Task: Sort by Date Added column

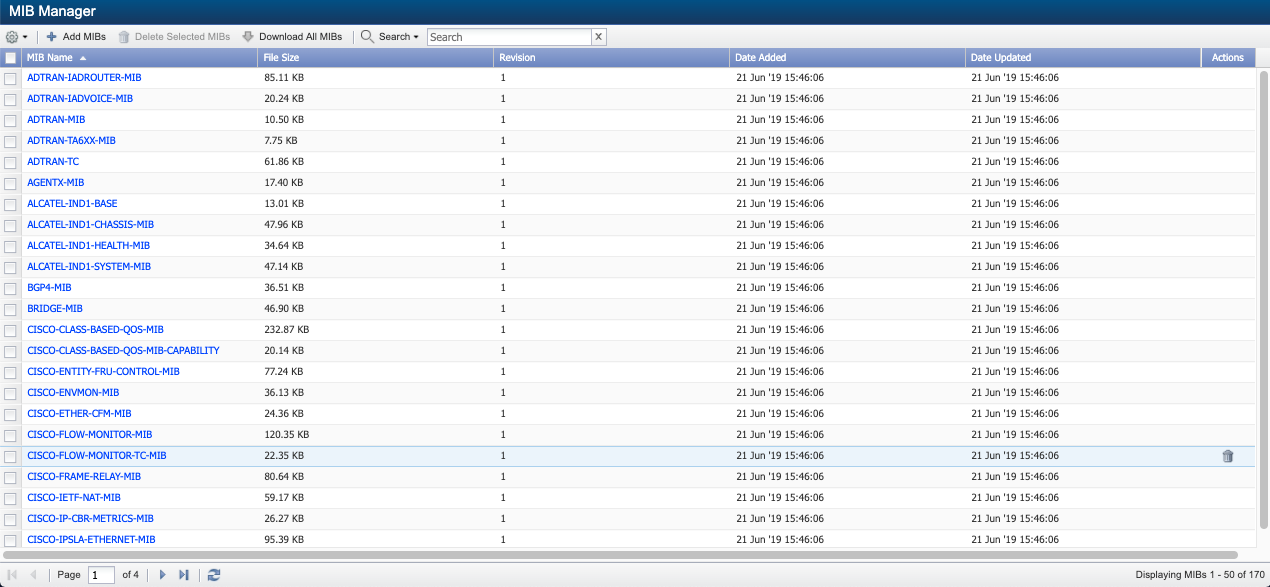Action: click(x=848, y=58)
